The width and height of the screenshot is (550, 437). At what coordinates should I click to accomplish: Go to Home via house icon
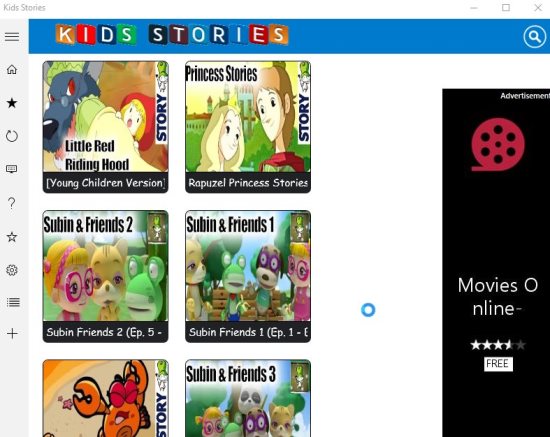pyautogui.click(x=12, y=69)
